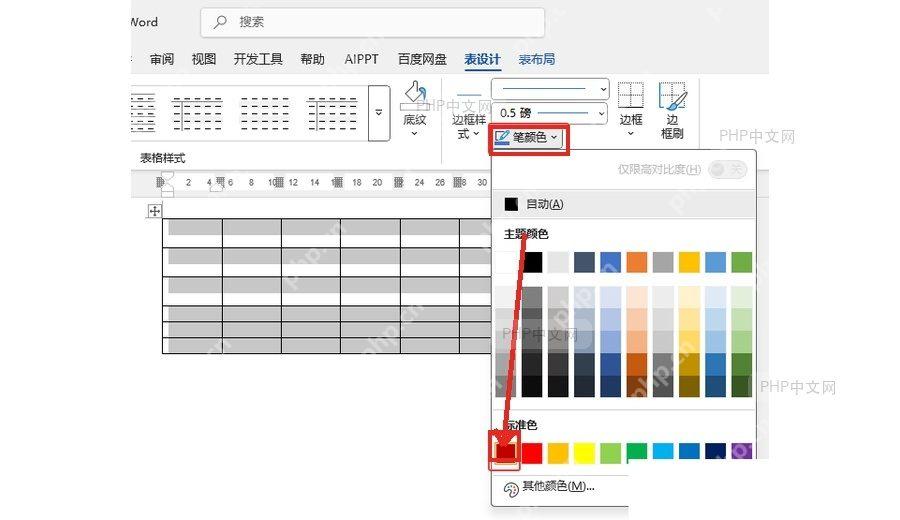Open the 帮助 tab

[313, 59]
